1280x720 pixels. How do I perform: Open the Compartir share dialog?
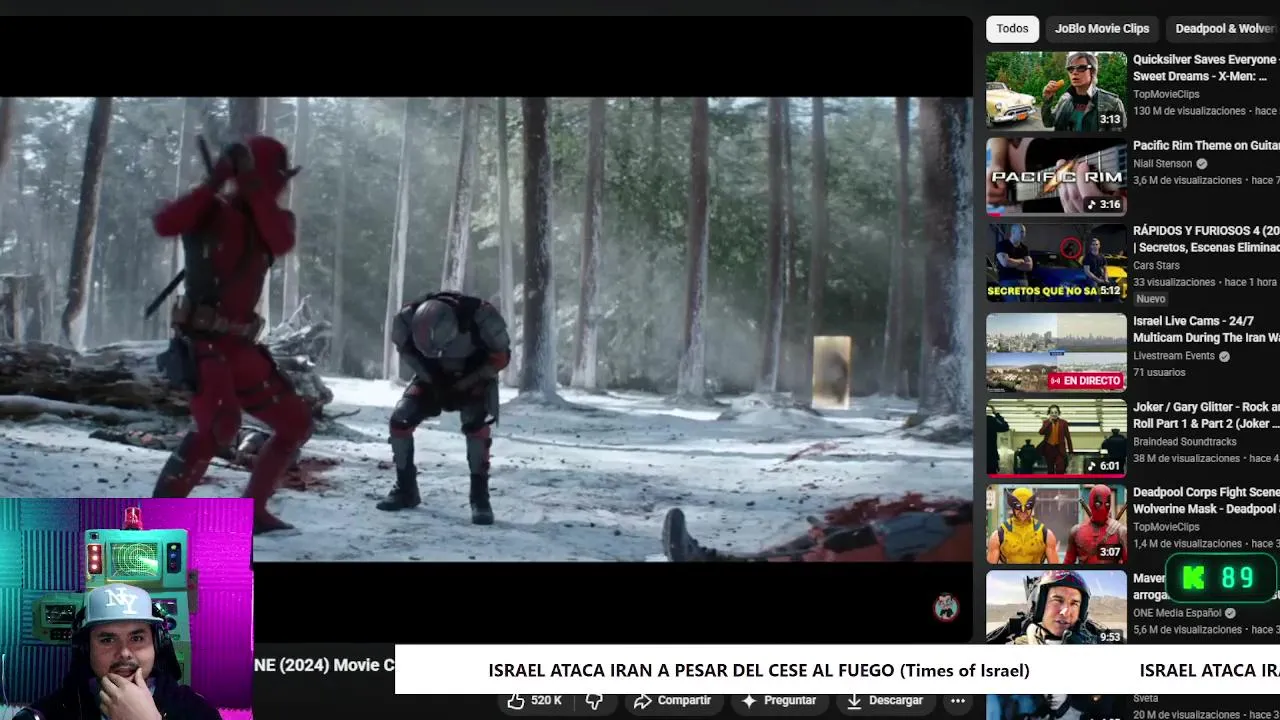pos(672,701)
